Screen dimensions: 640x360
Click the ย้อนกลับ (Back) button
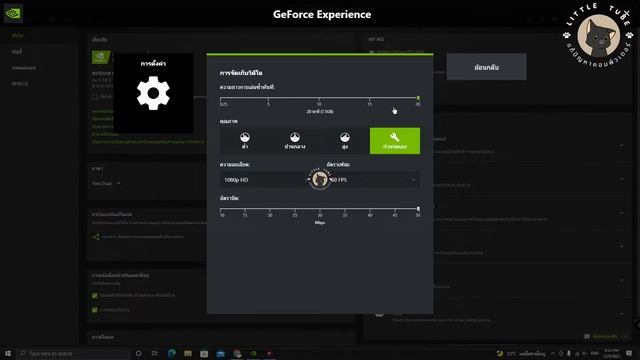click(x=487, y=67)
